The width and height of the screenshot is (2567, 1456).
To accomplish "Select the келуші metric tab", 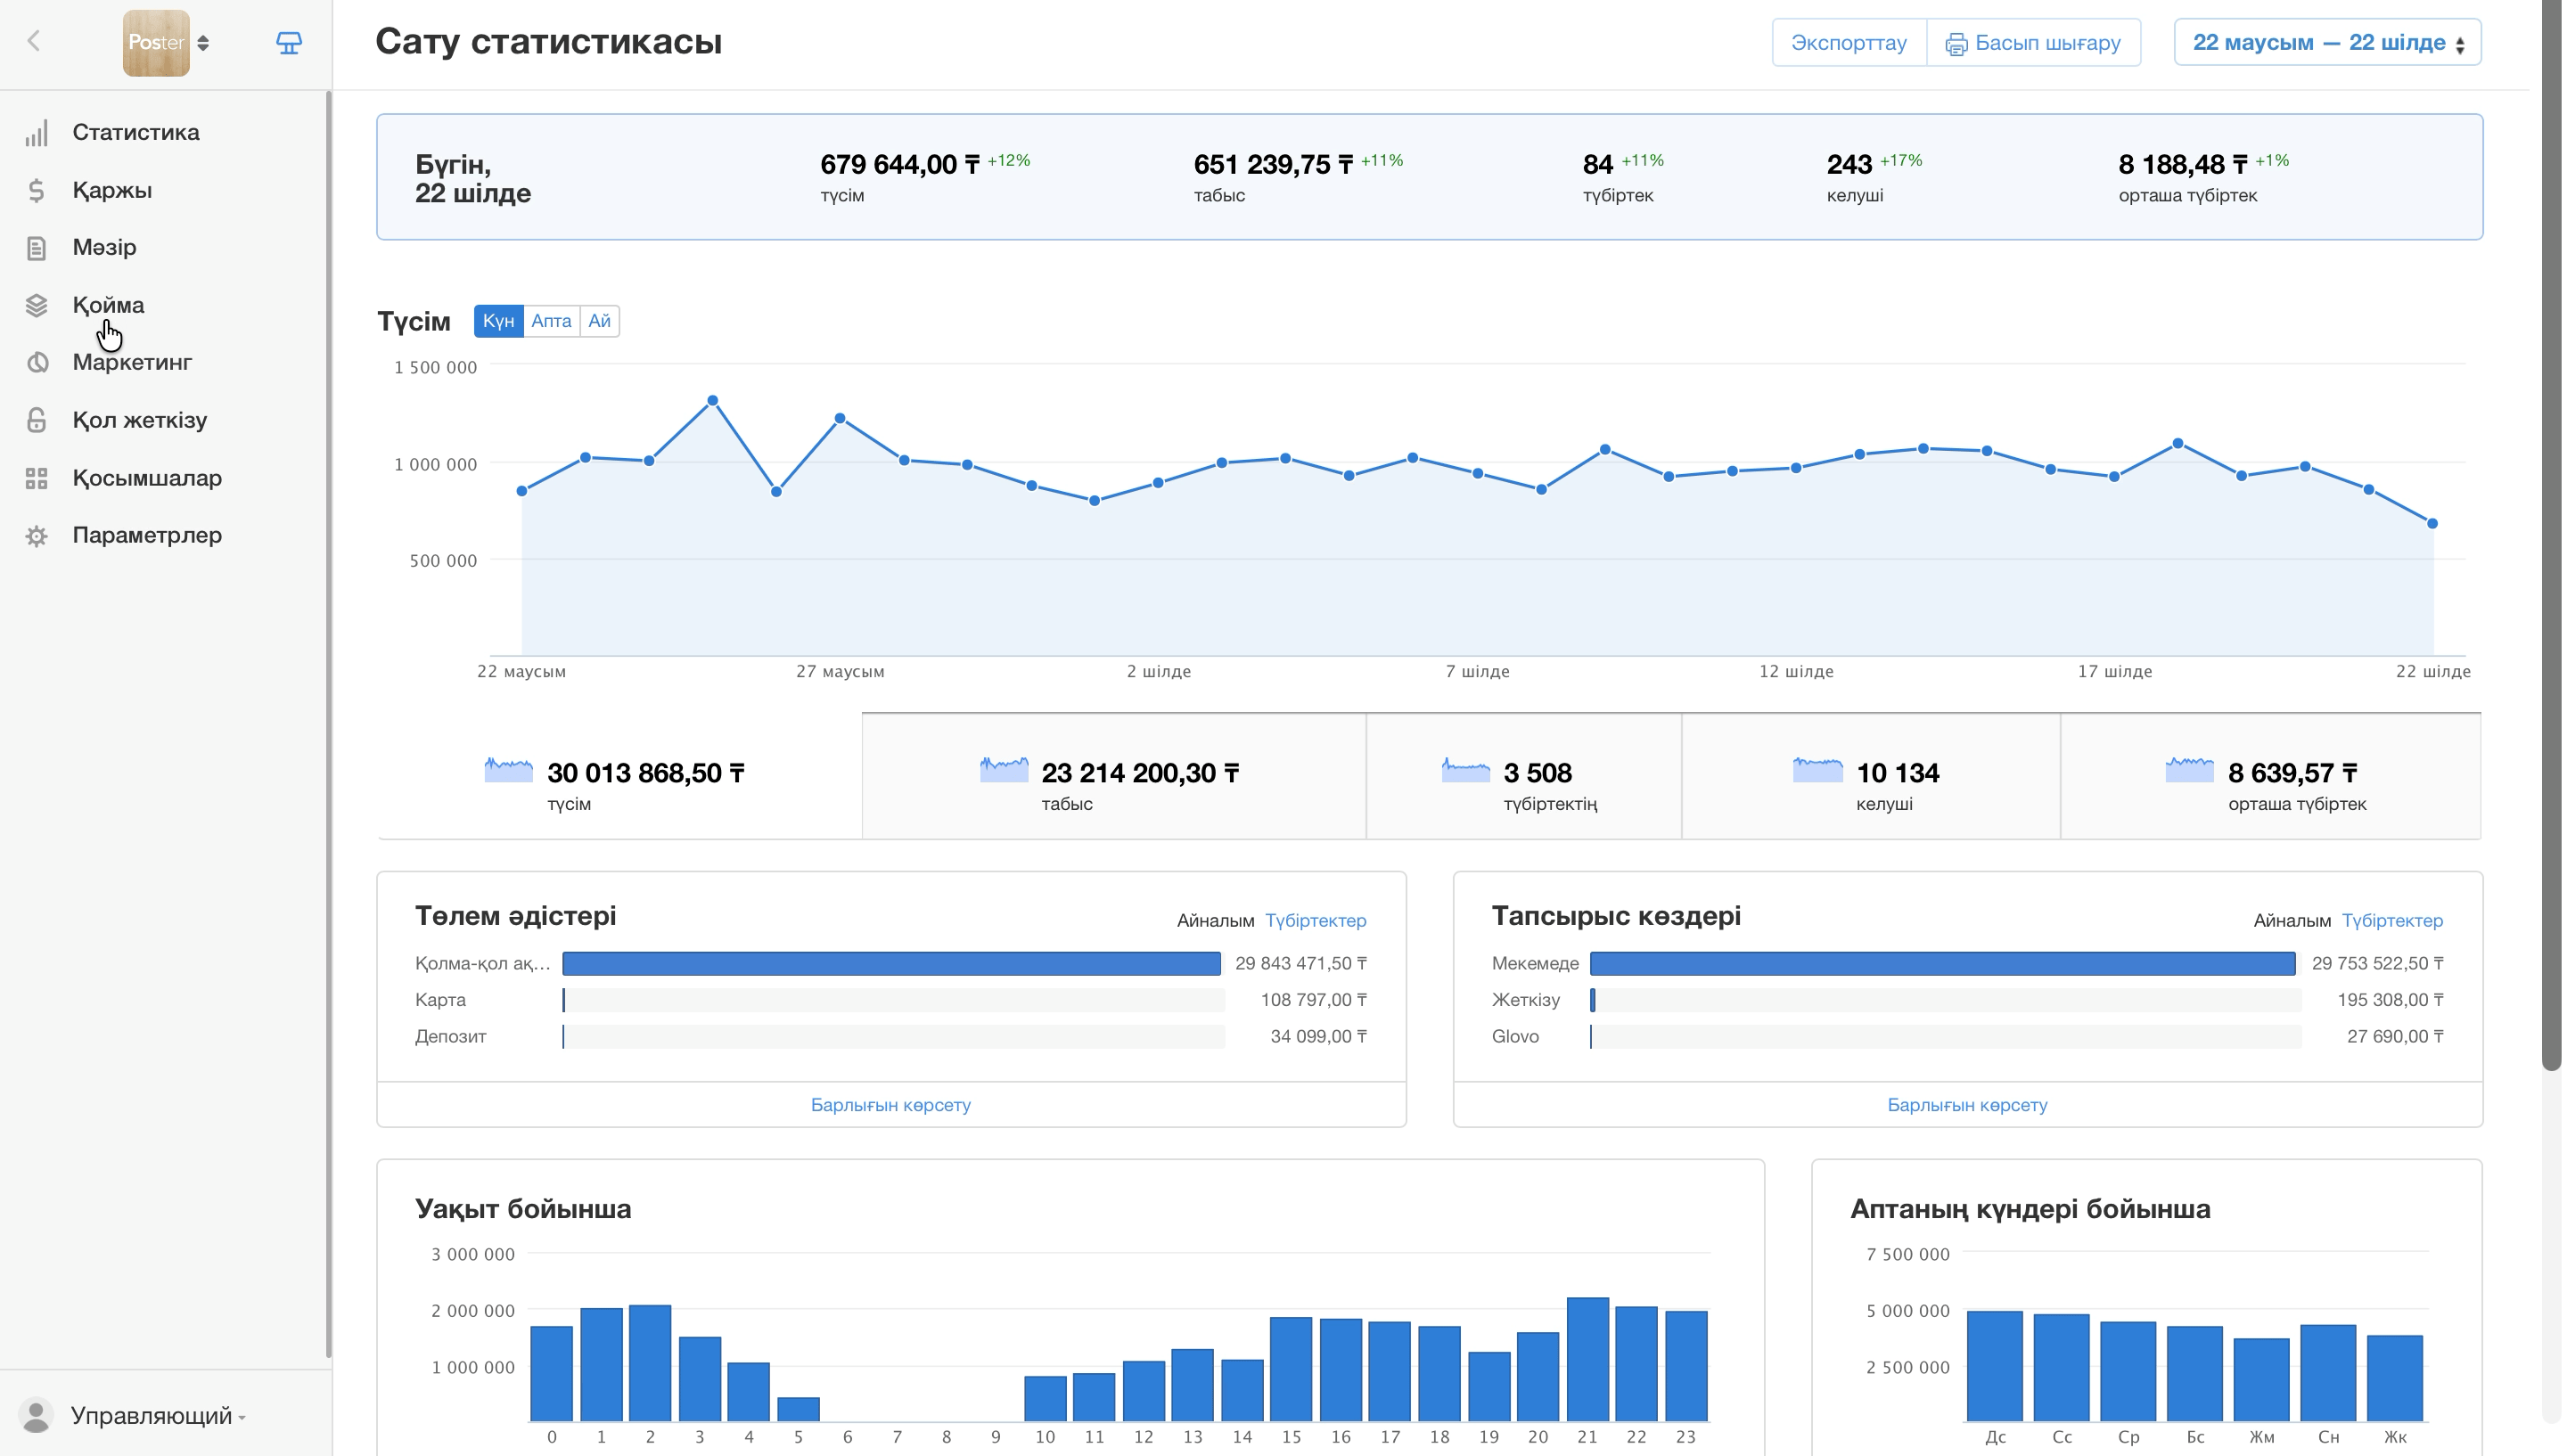I will 1870,776.
